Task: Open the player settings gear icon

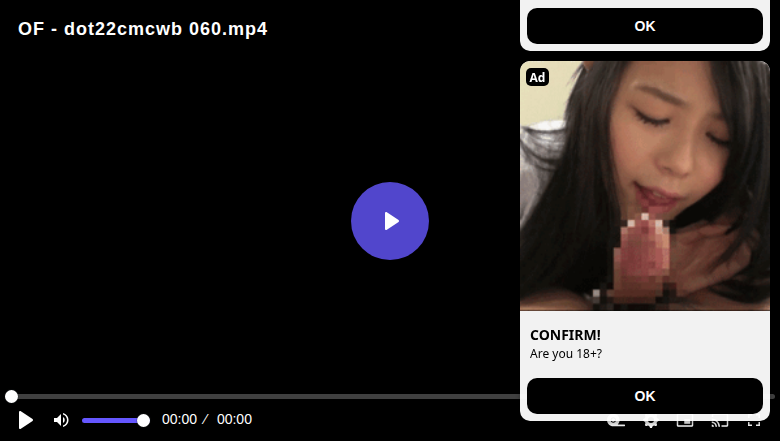Action: 651,423
